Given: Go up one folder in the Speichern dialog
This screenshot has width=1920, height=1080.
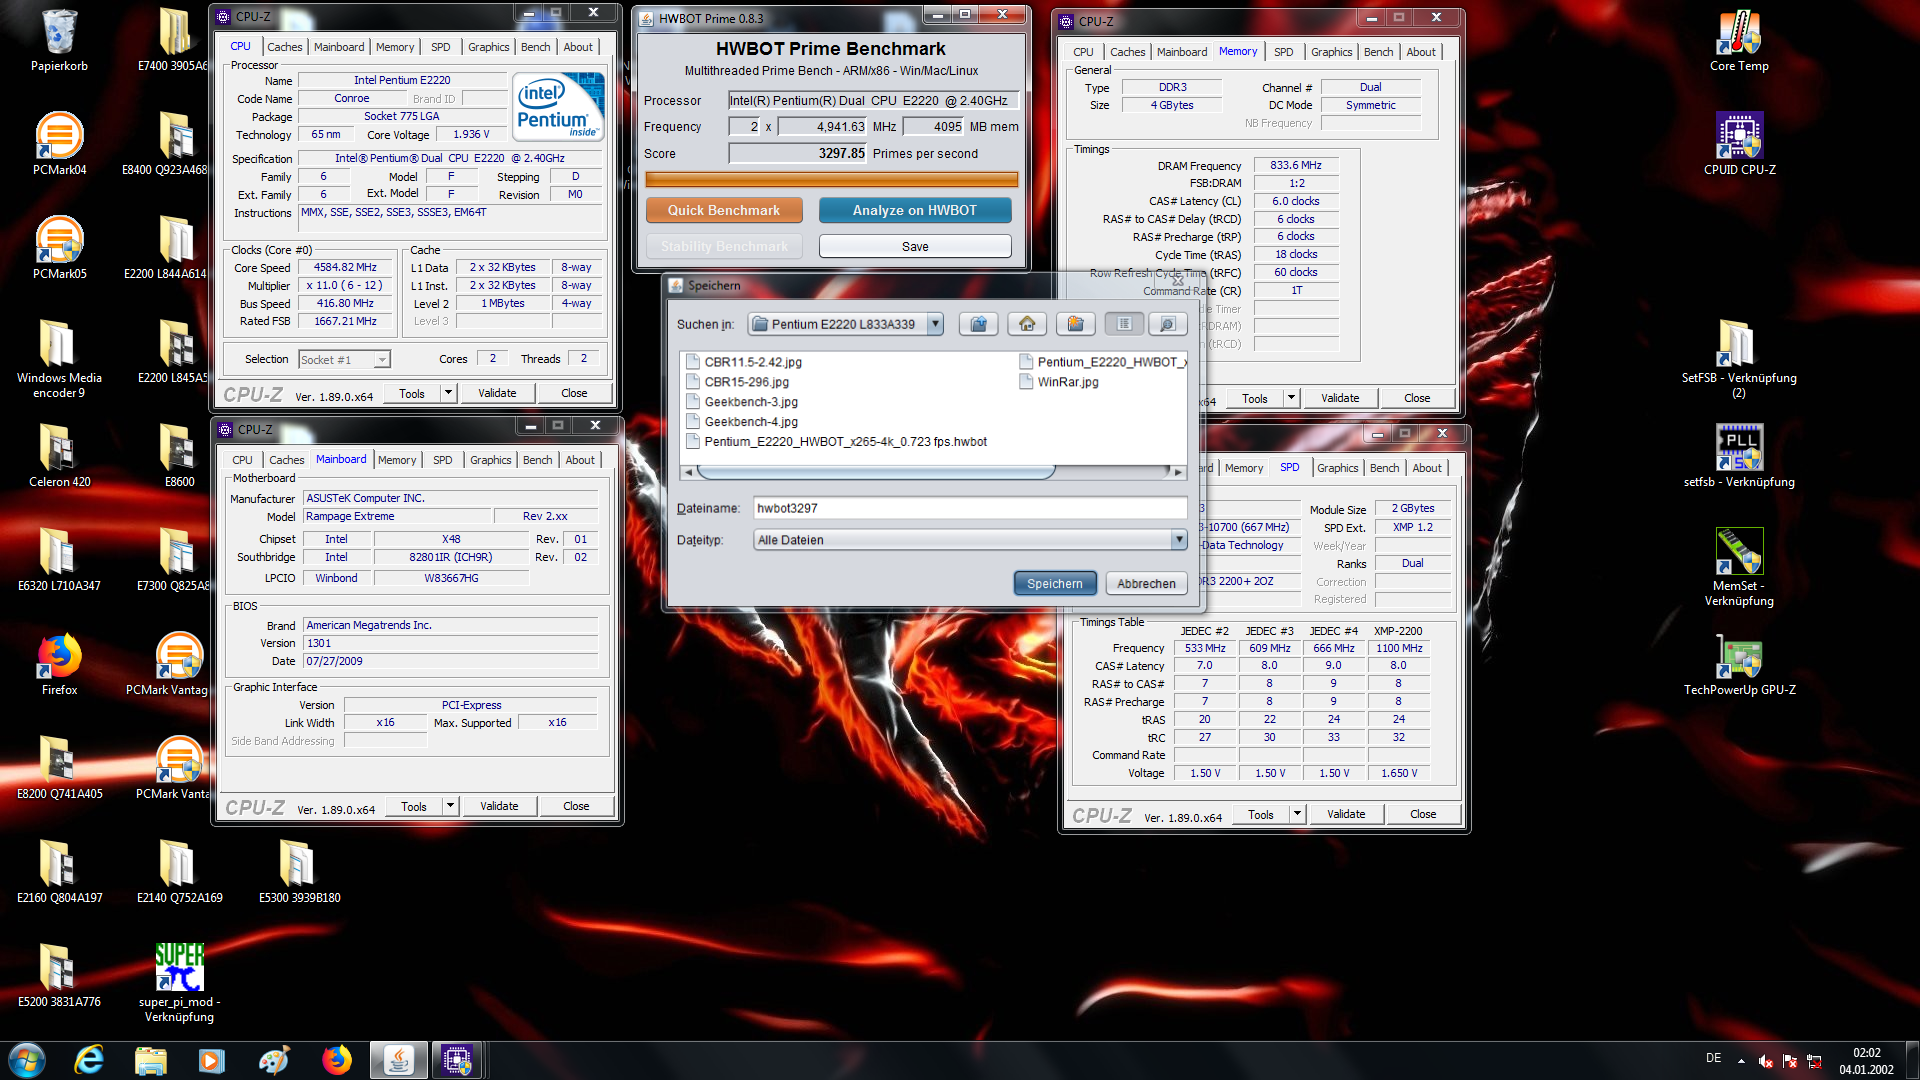Looking at the screenshot, I should 979,324.
